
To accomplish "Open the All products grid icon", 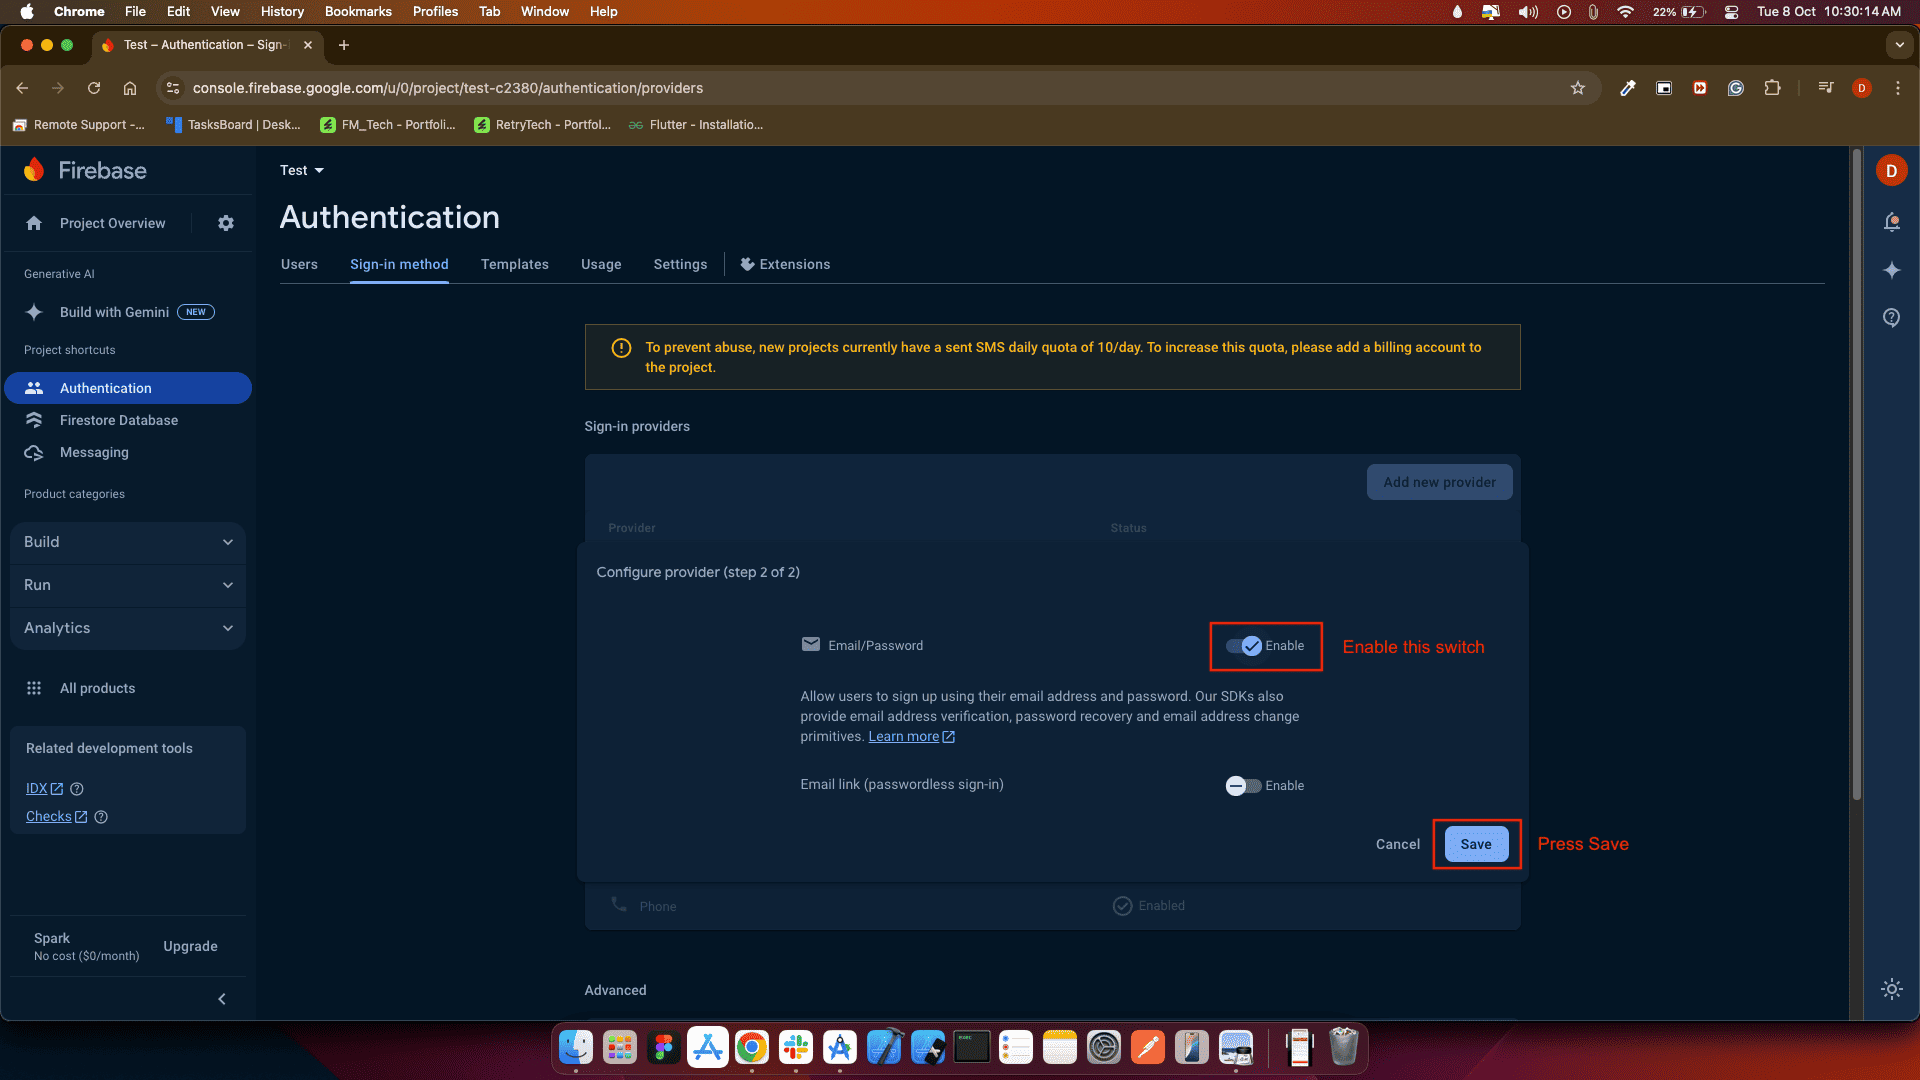I will [34, 688].
